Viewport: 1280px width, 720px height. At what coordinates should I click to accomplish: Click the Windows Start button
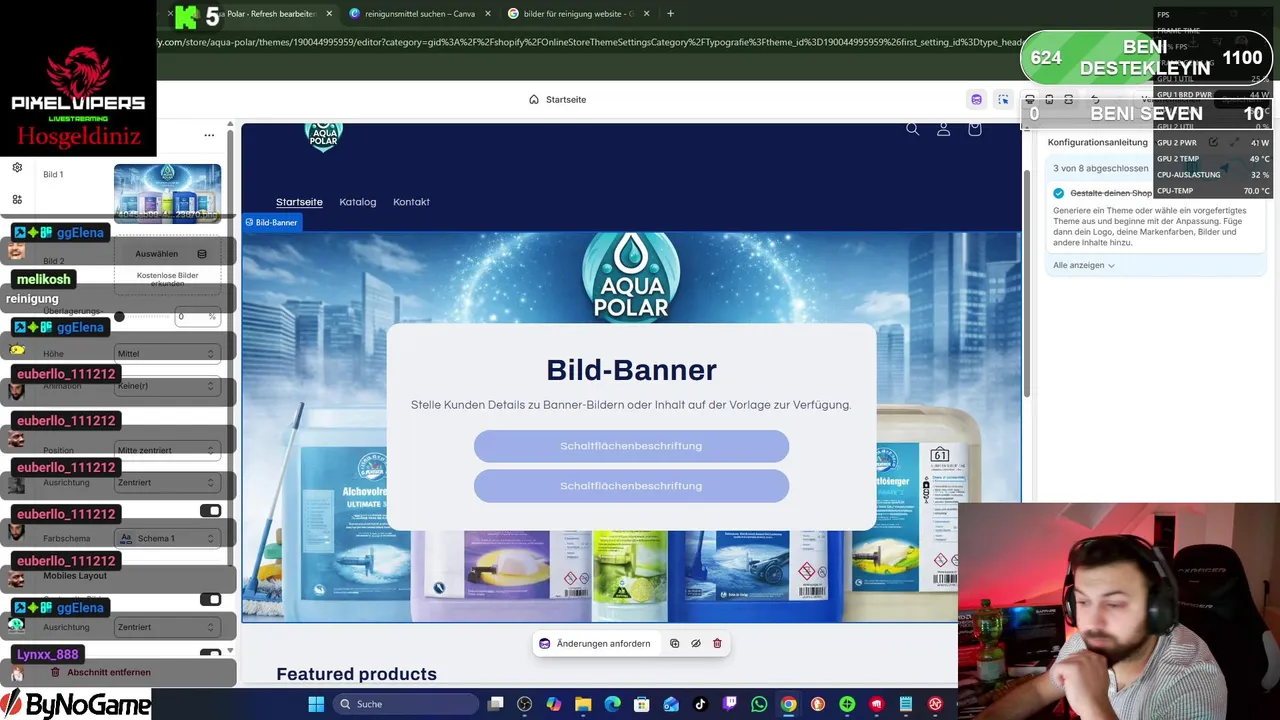[316, 704]
